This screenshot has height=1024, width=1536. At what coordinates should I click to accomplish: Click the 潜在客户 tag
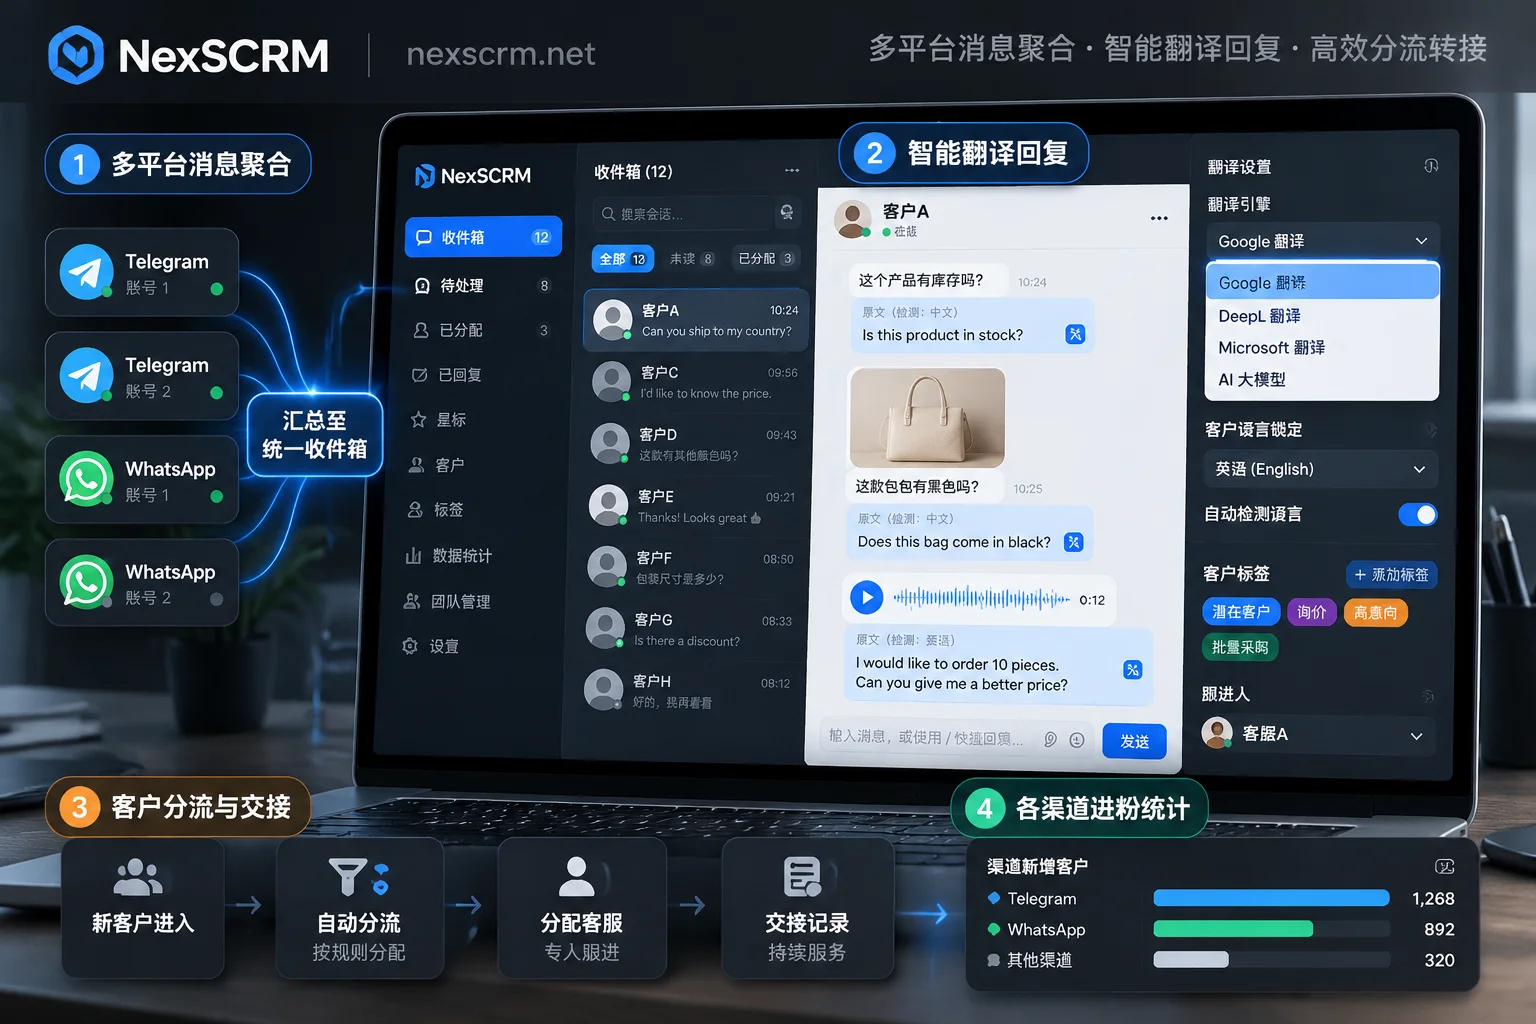pyautogui.click(x=1241, y=612)
